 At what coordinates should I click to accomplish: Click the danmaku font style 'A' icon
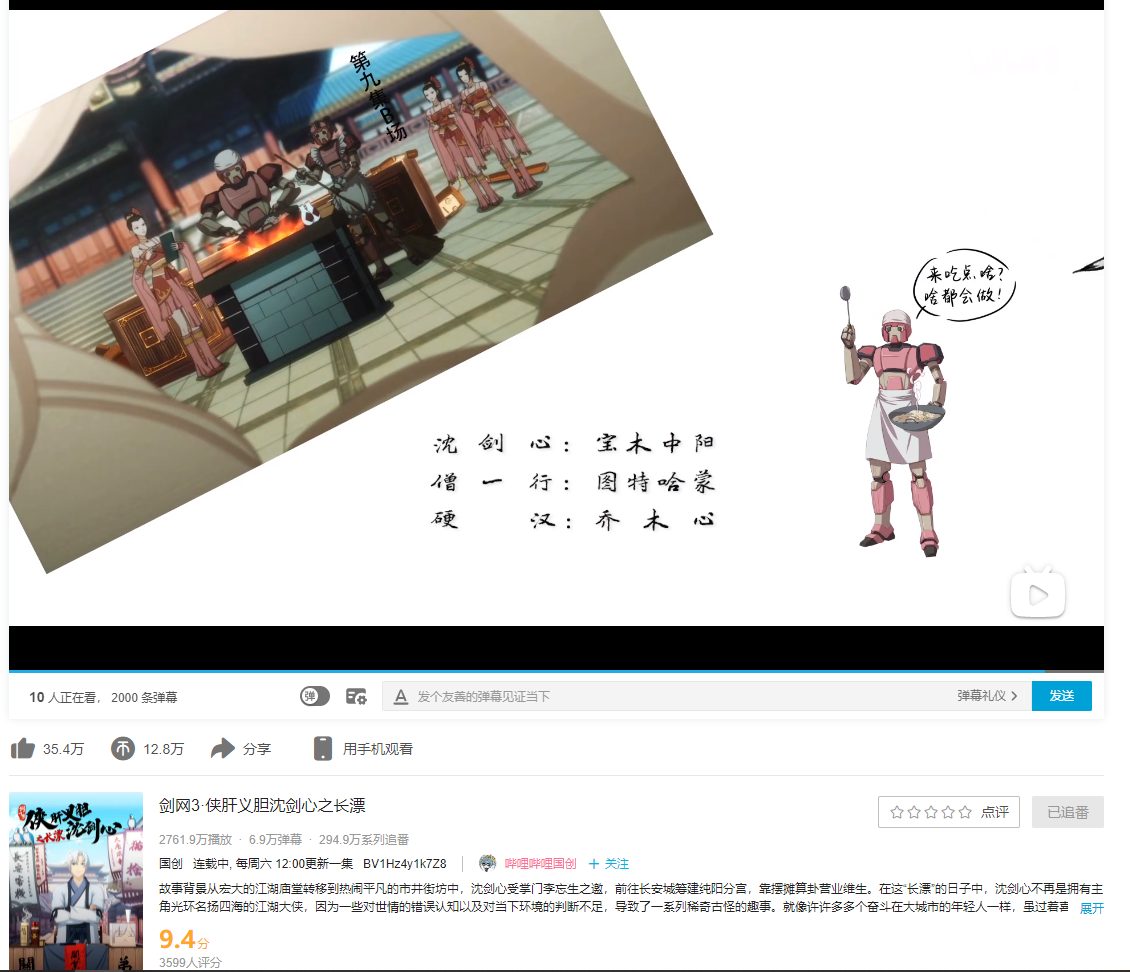pos(401,697)
